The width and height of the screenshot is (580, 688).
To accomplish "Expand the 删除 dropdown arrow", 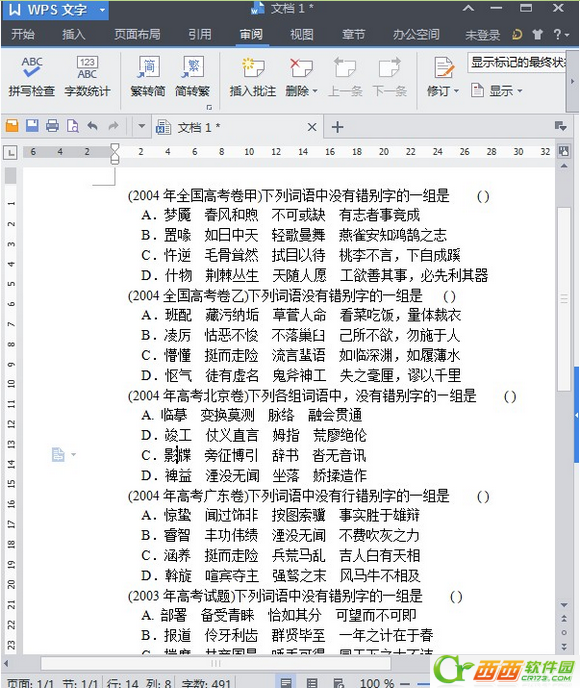I will click(x=315, y=91).
